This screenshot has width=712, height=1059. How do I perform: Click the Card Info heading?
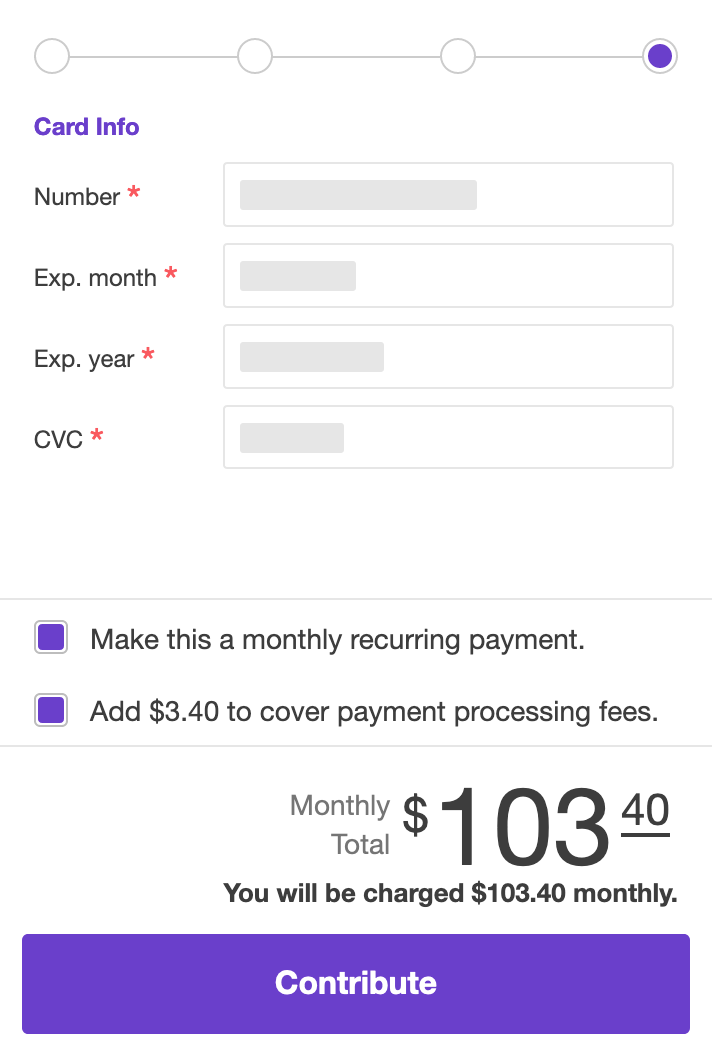[x=86, y=126]
